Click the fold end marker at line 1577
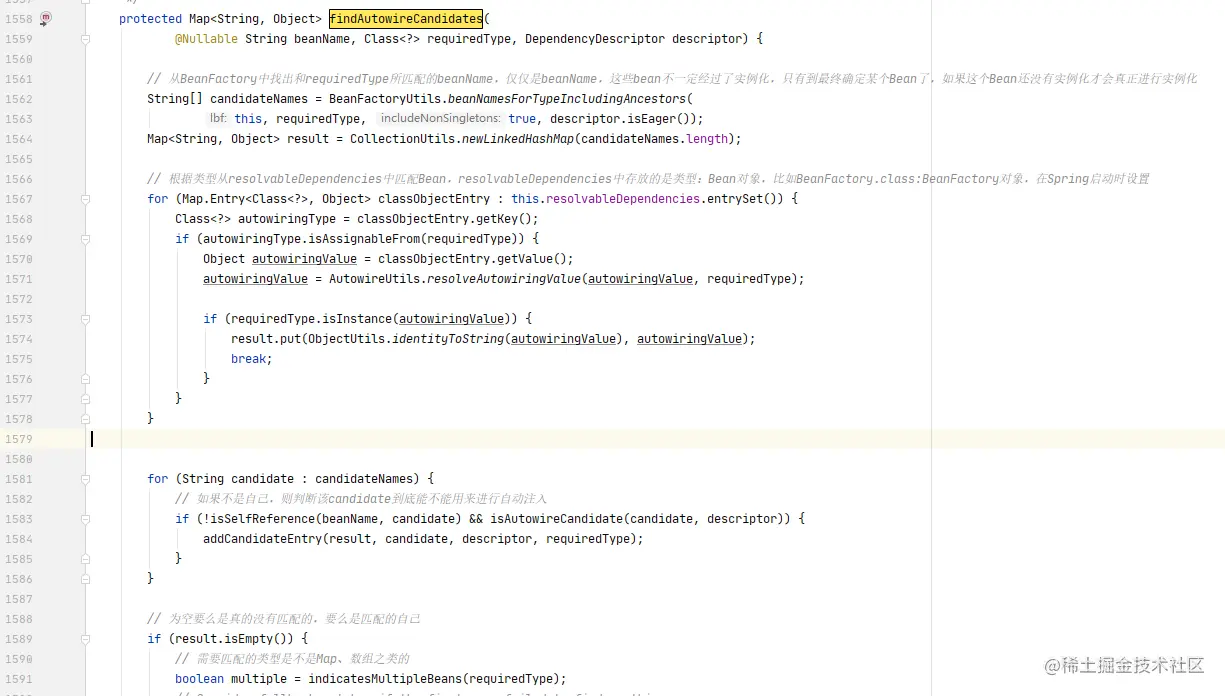This screenshot has height=696, width=1225. pos(86,399)
